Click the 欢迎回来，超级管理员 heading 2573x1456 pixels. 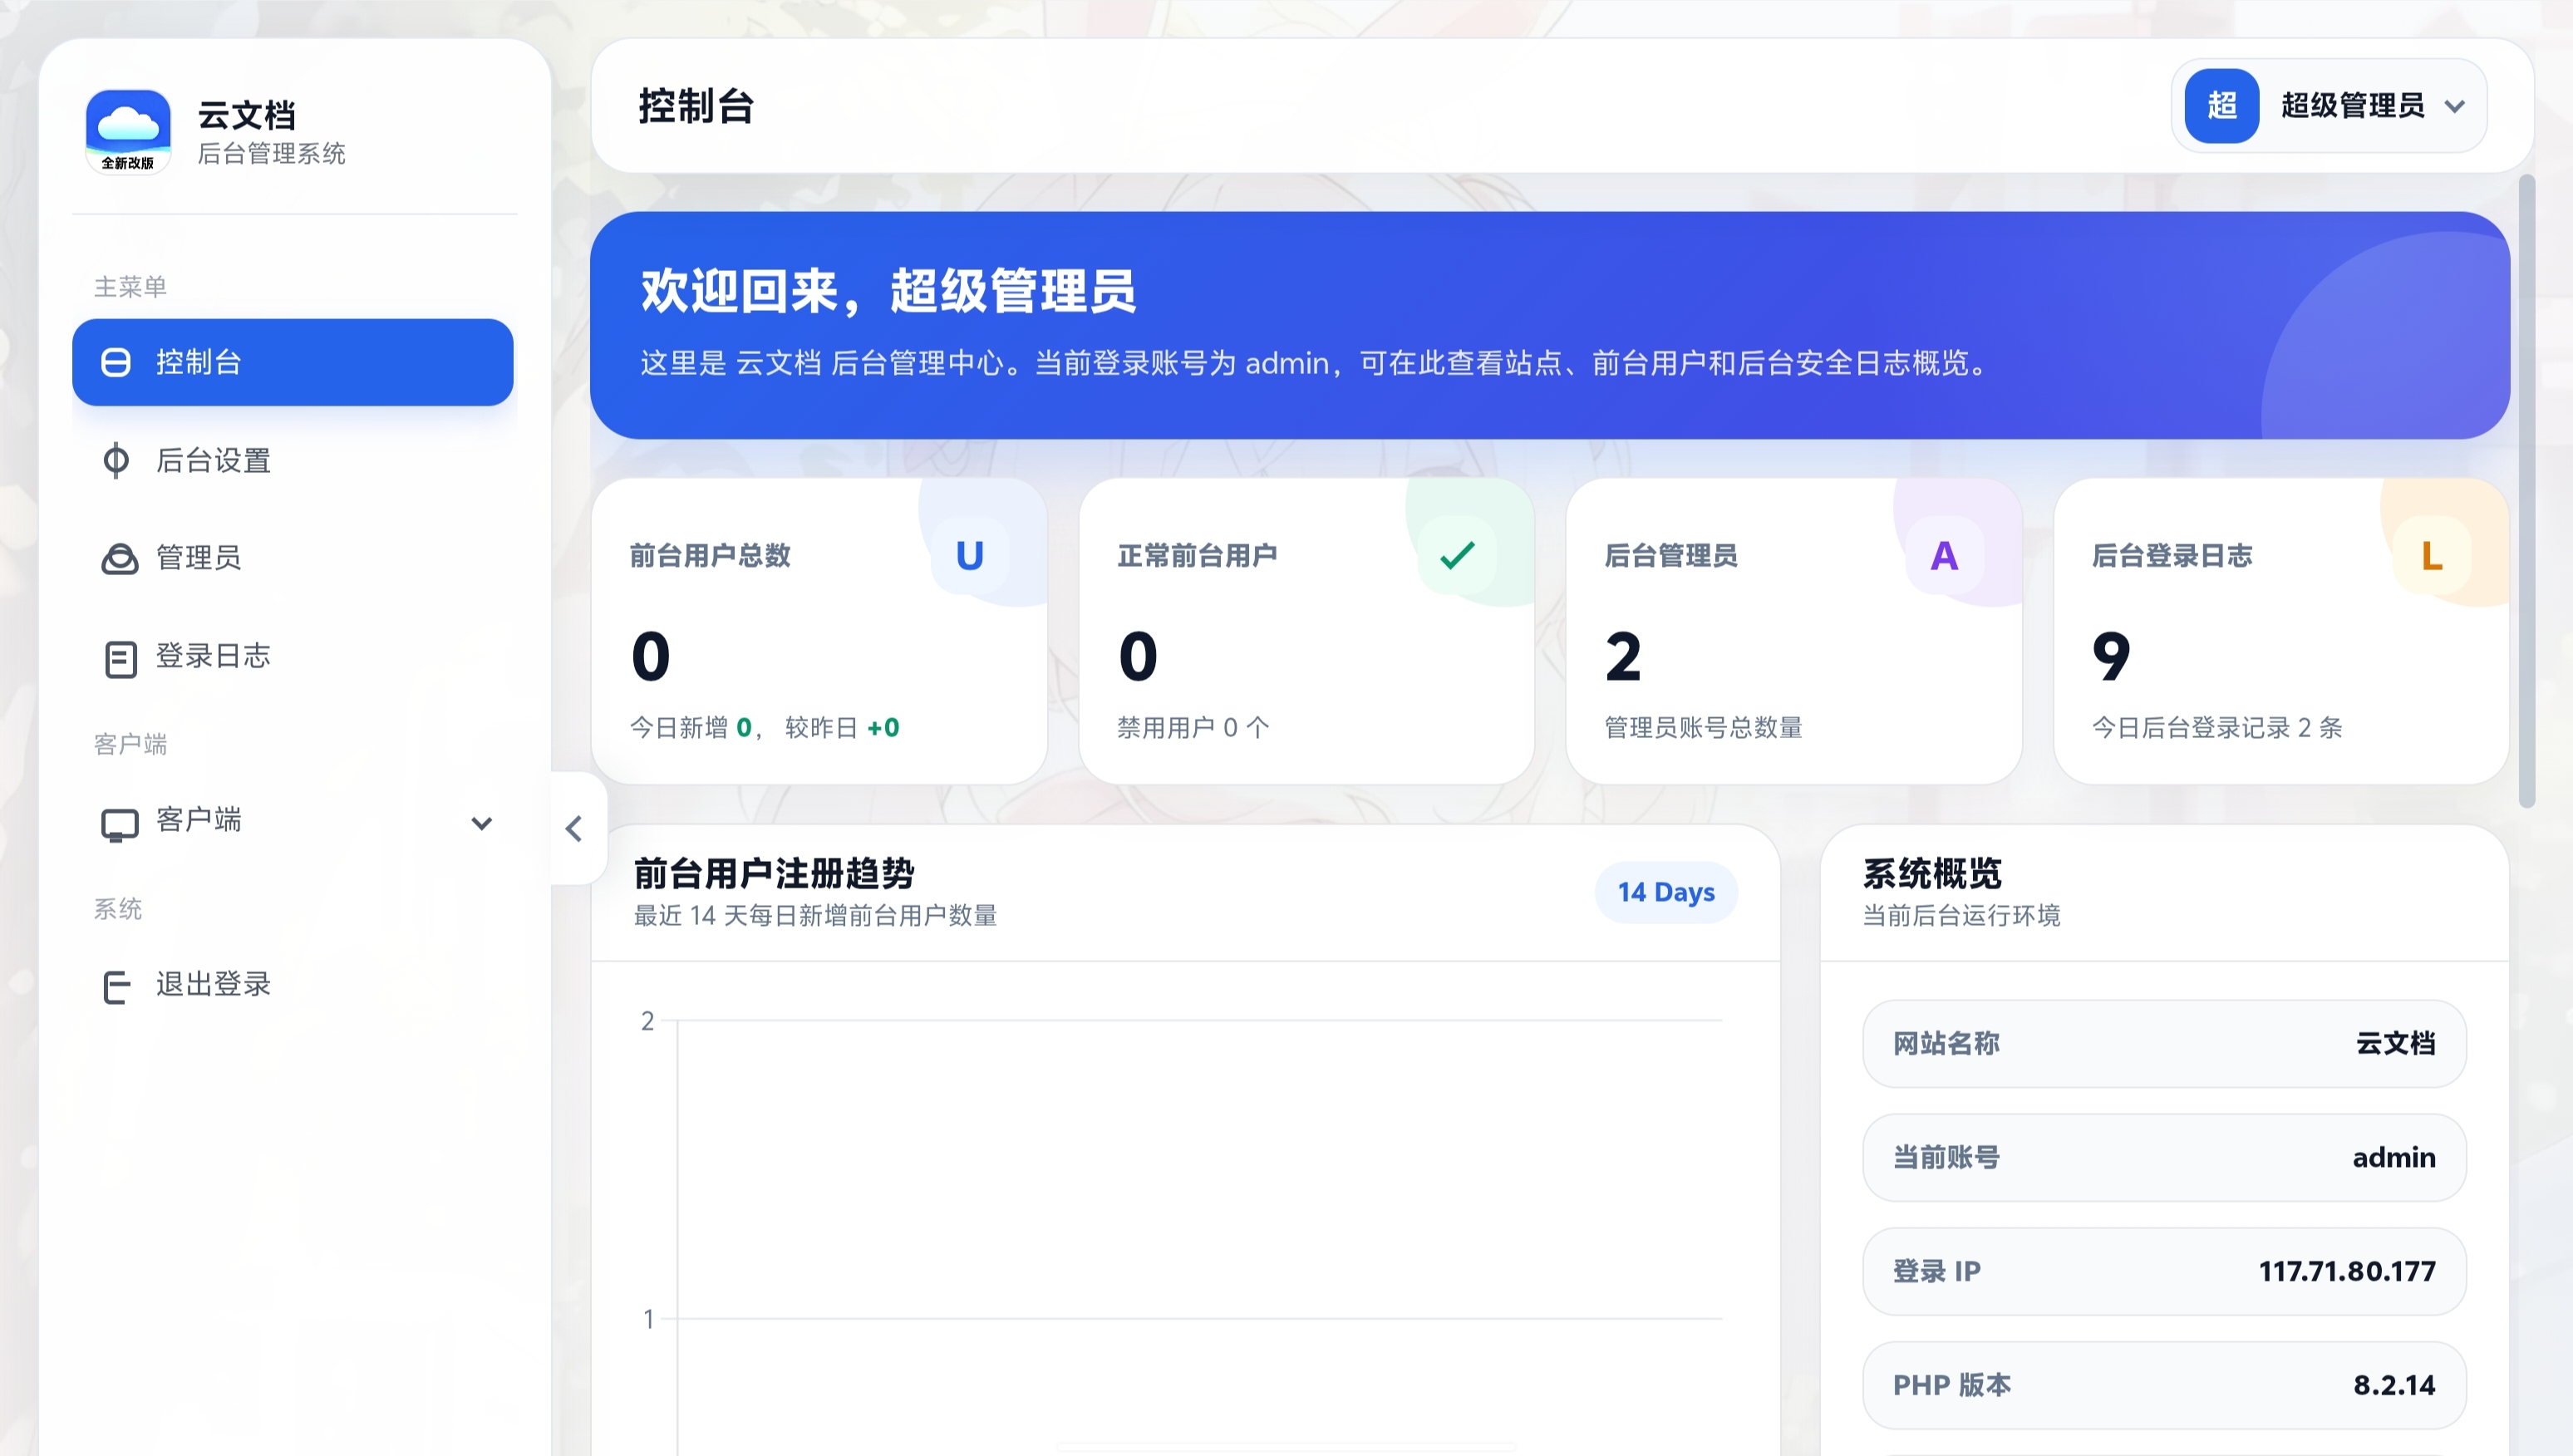[888, 292]
